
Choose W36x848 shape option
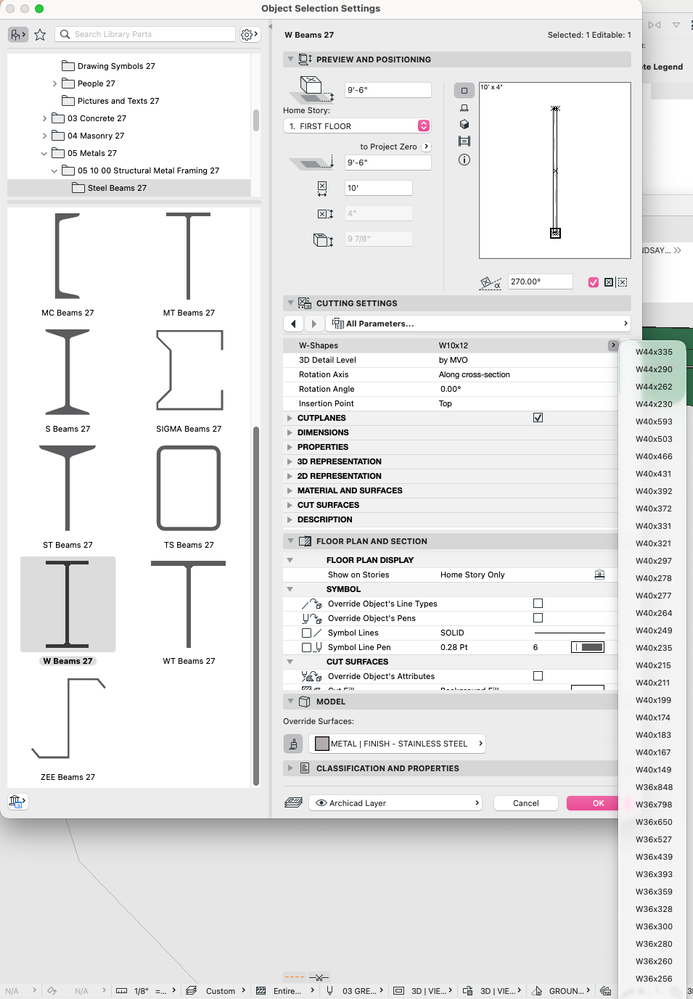(x=654, y=787)
